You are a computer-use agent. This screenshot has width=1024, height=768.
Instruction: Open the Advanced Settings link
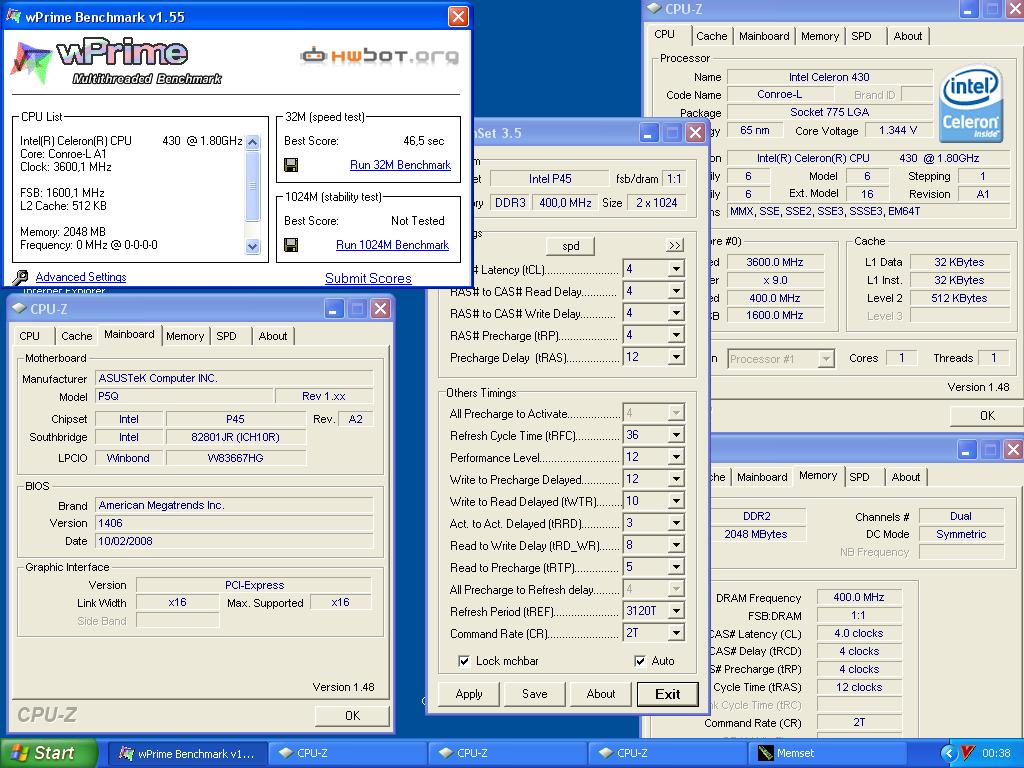81,277
